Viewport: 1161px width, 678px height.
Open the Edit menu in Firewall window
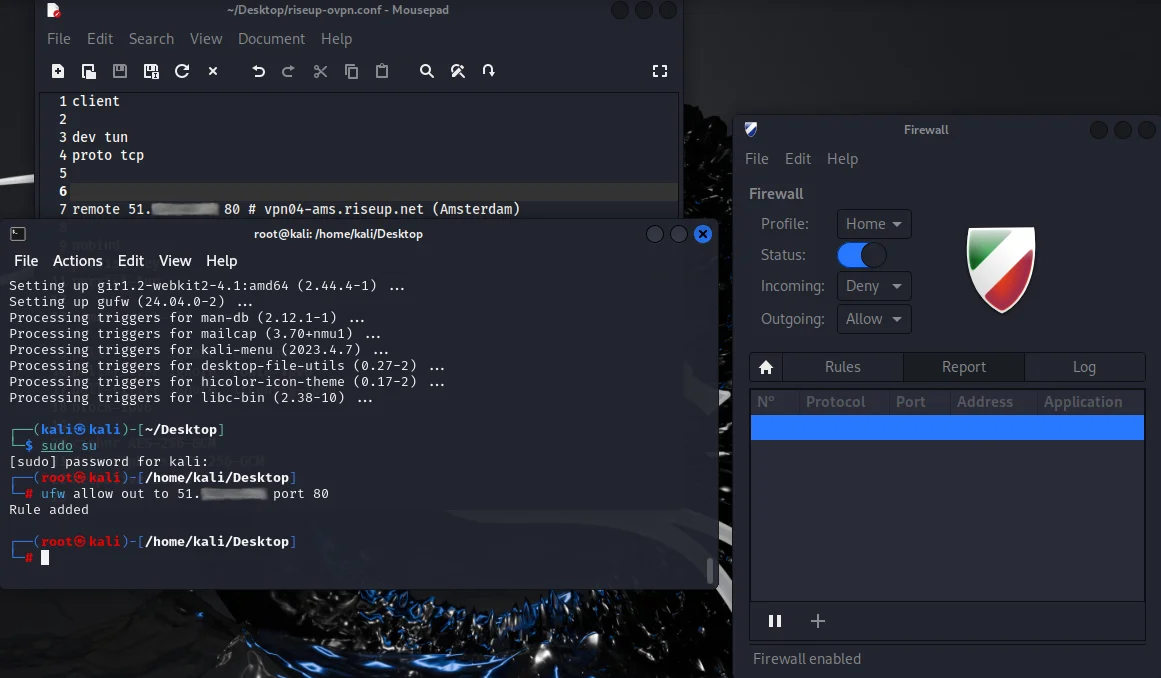click(x=797, y=159)
